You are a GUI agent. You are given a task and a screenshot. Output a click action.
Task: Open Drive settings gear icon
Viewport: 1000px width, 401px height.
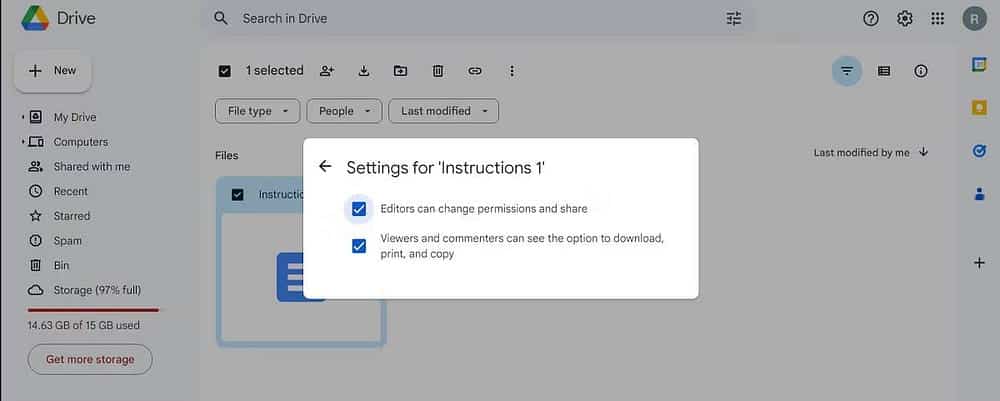coord(904,18)
